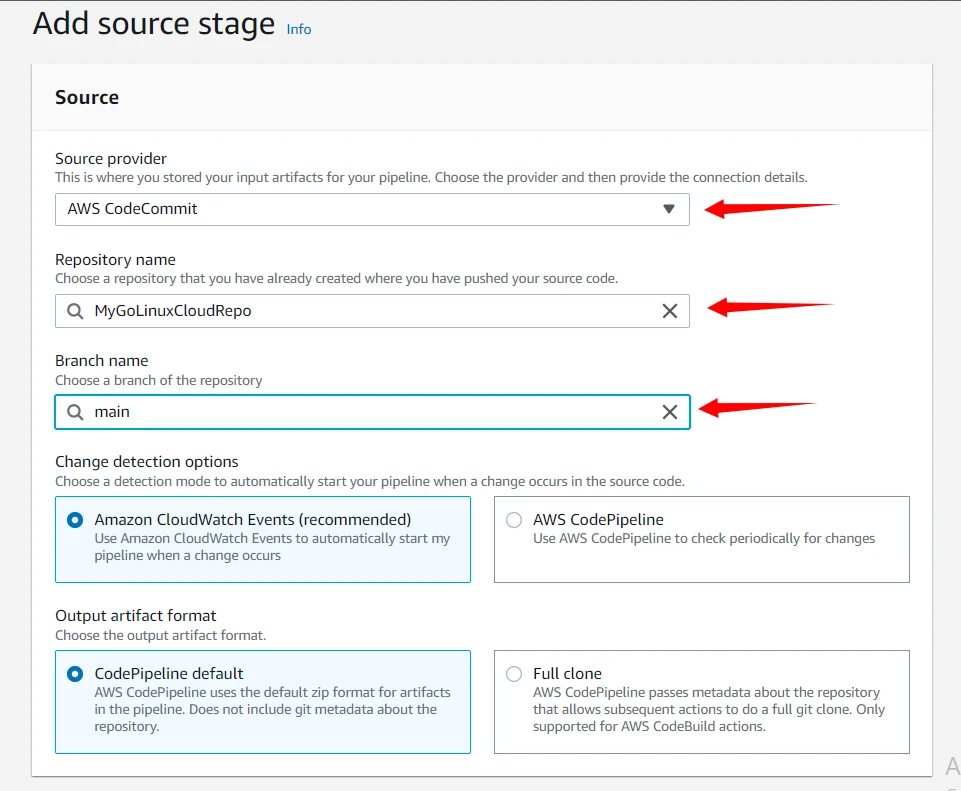
Task: Clear the MyGoLinuxCloudRepo repository name
Action: coord(670,311)
